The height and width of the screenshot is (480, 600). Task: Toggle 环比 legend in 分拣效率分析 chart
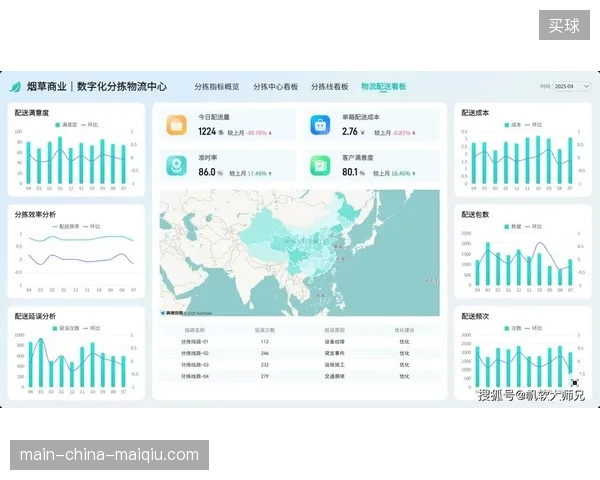tap(91, 227)
